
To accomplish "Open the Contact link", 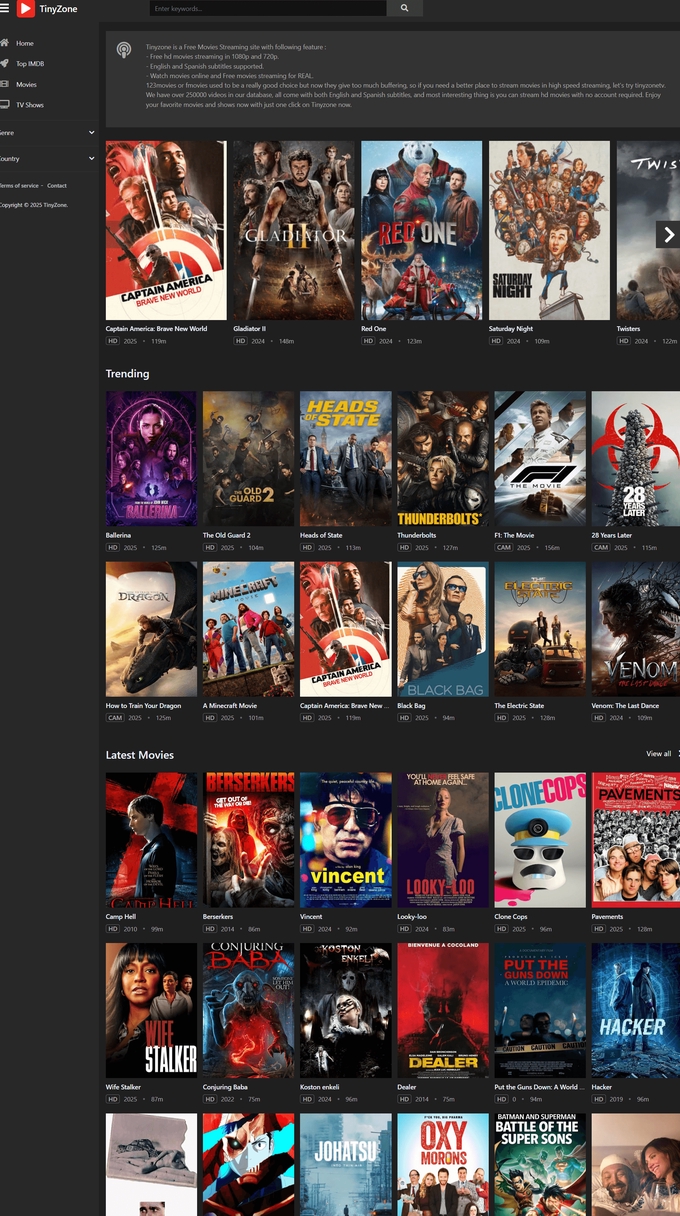I will point(57,185).
